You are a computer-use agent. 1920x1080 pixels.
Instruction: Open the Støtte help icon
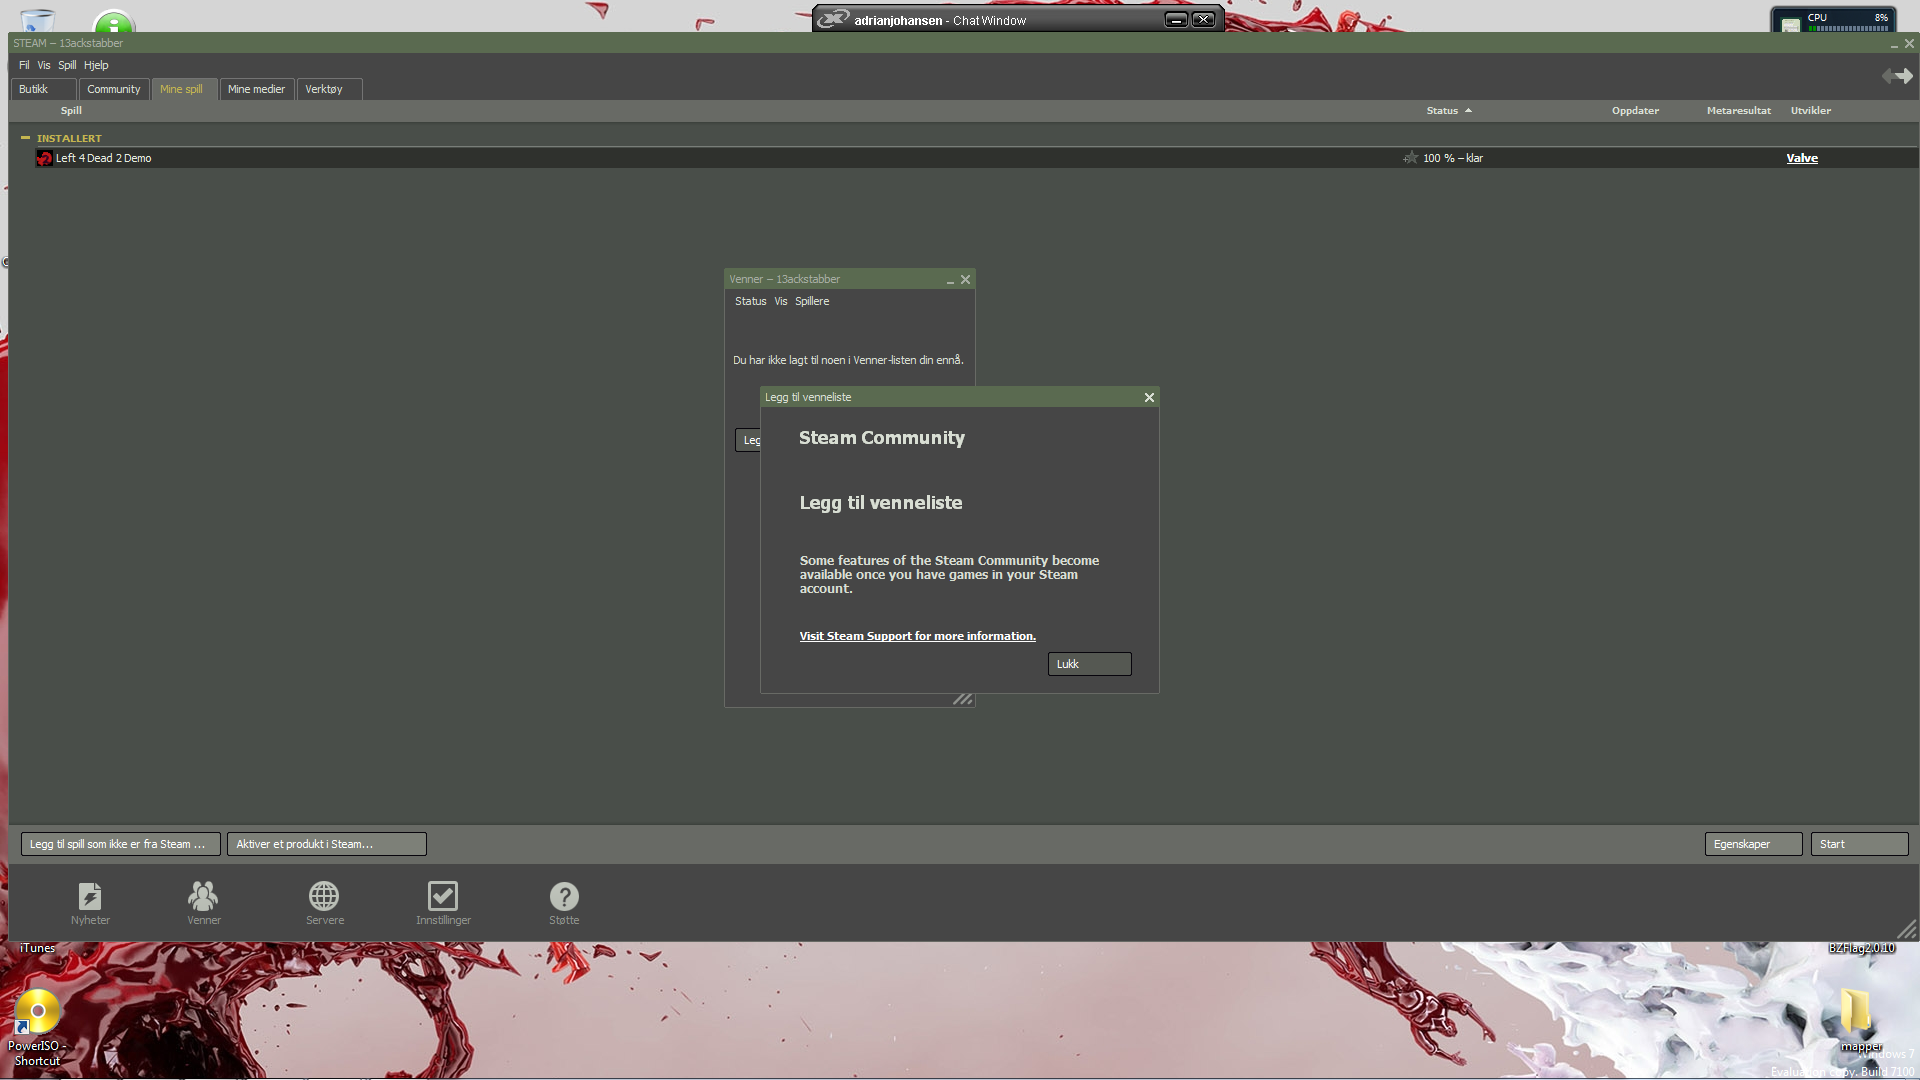pos(564,896)
